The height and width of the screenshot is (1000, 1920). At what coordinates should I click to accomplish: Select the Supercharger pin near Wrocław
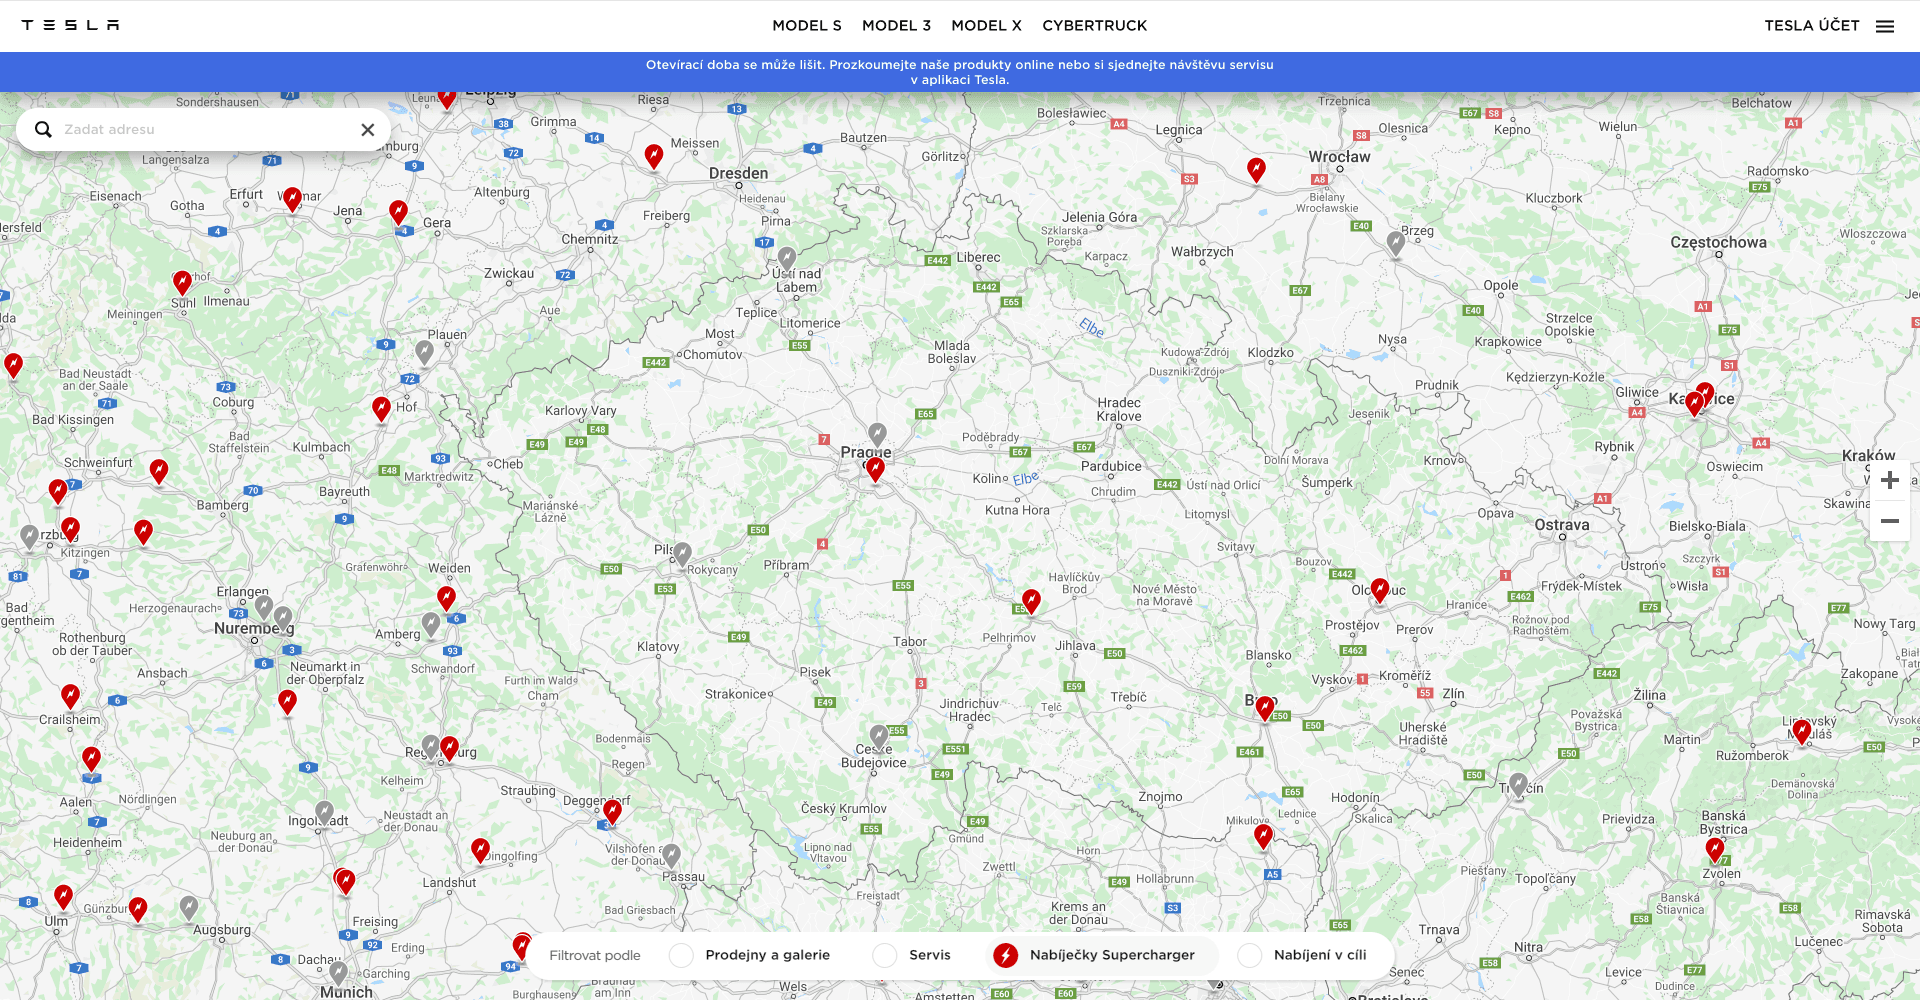pyautogui.click(x=1256, y=170)
